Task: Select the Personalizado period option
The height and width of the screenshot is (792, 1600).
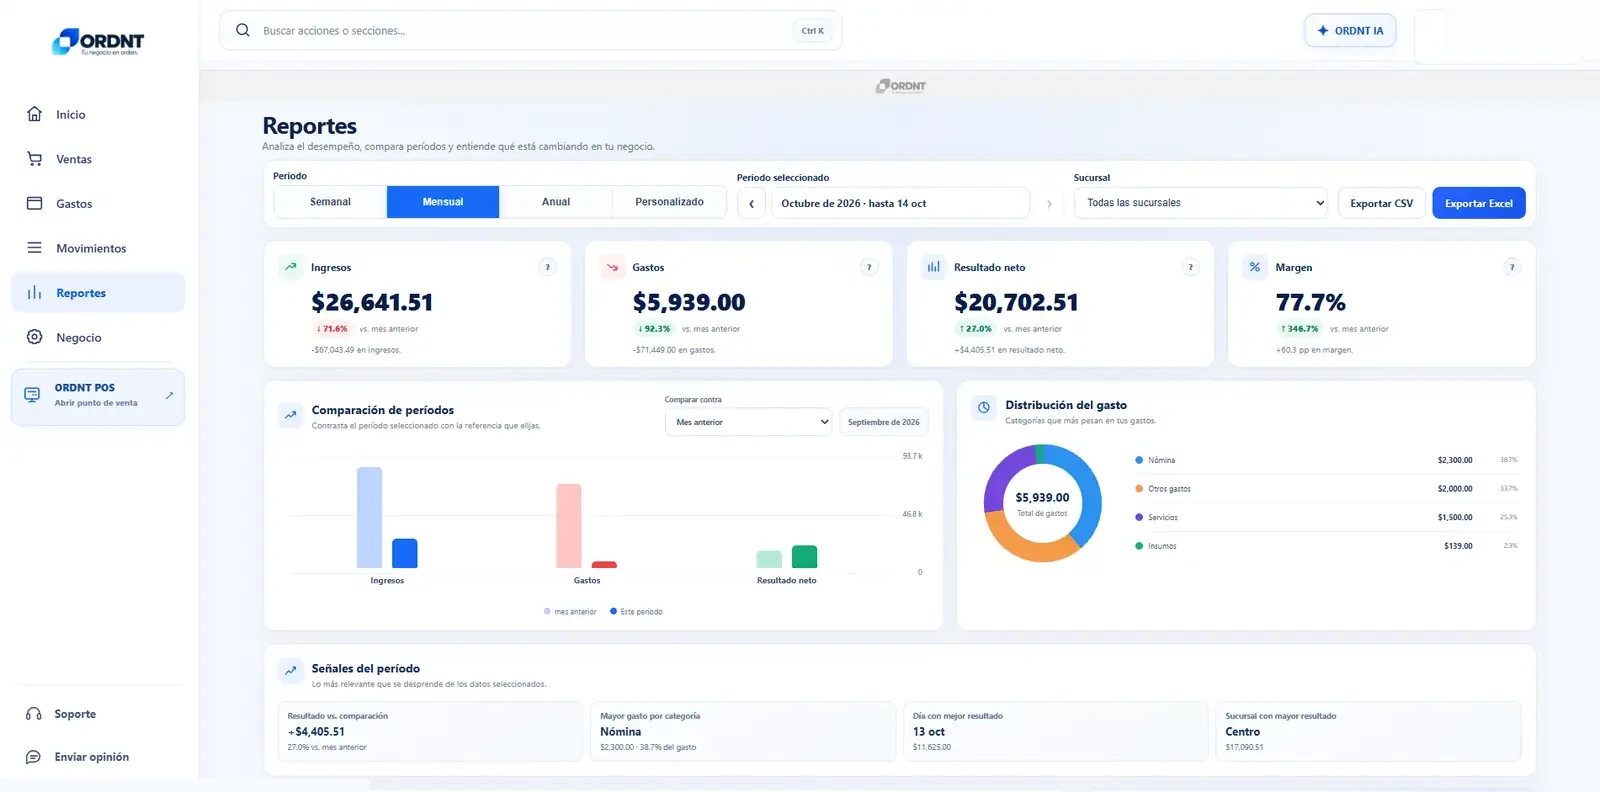Action: tap(669, 202)
